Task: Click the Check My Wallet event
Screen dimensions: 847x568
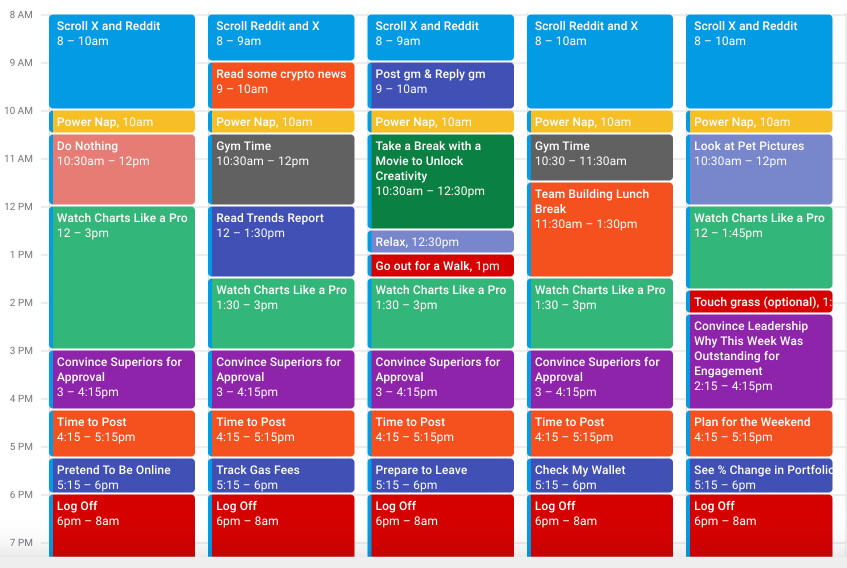Action: [x=600, y=476]
